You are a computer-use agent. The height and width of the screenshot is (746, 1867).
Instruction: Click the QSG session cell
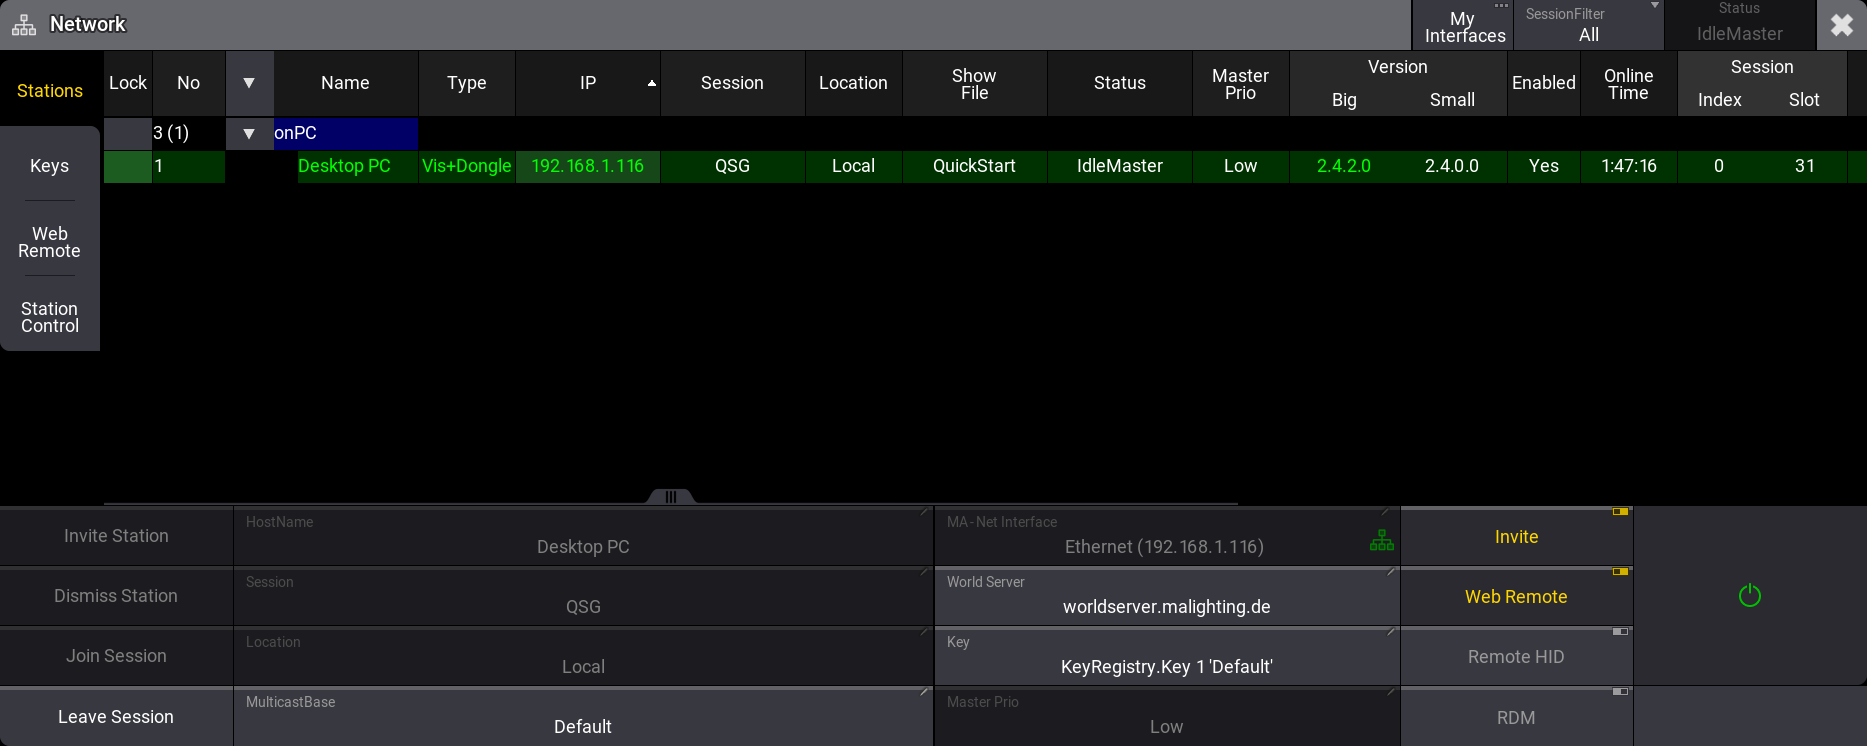click(732, 166)
